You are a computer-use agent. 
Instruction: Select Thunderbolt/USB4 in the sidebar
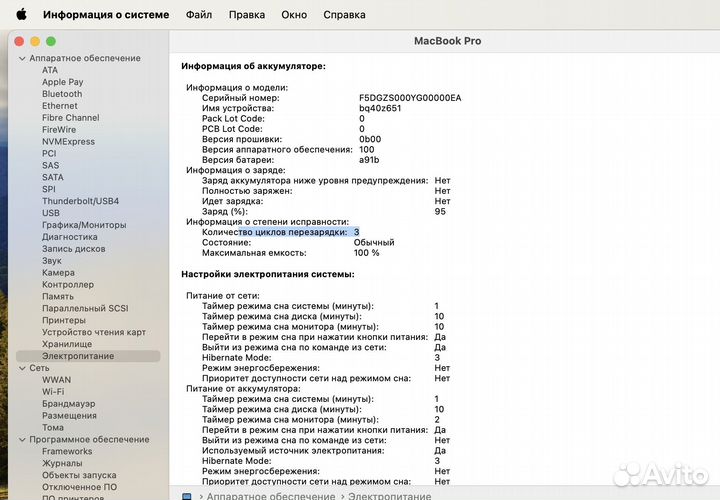(x=80, y=202)
